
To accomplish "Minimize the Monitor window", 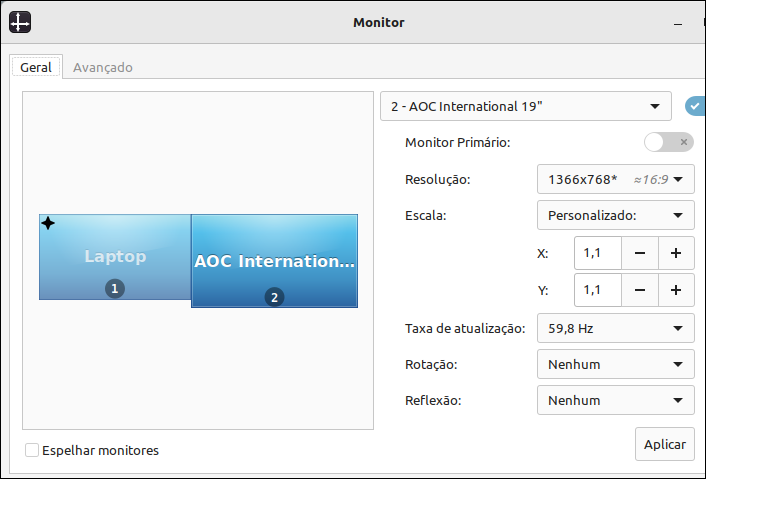I will 678,23.
